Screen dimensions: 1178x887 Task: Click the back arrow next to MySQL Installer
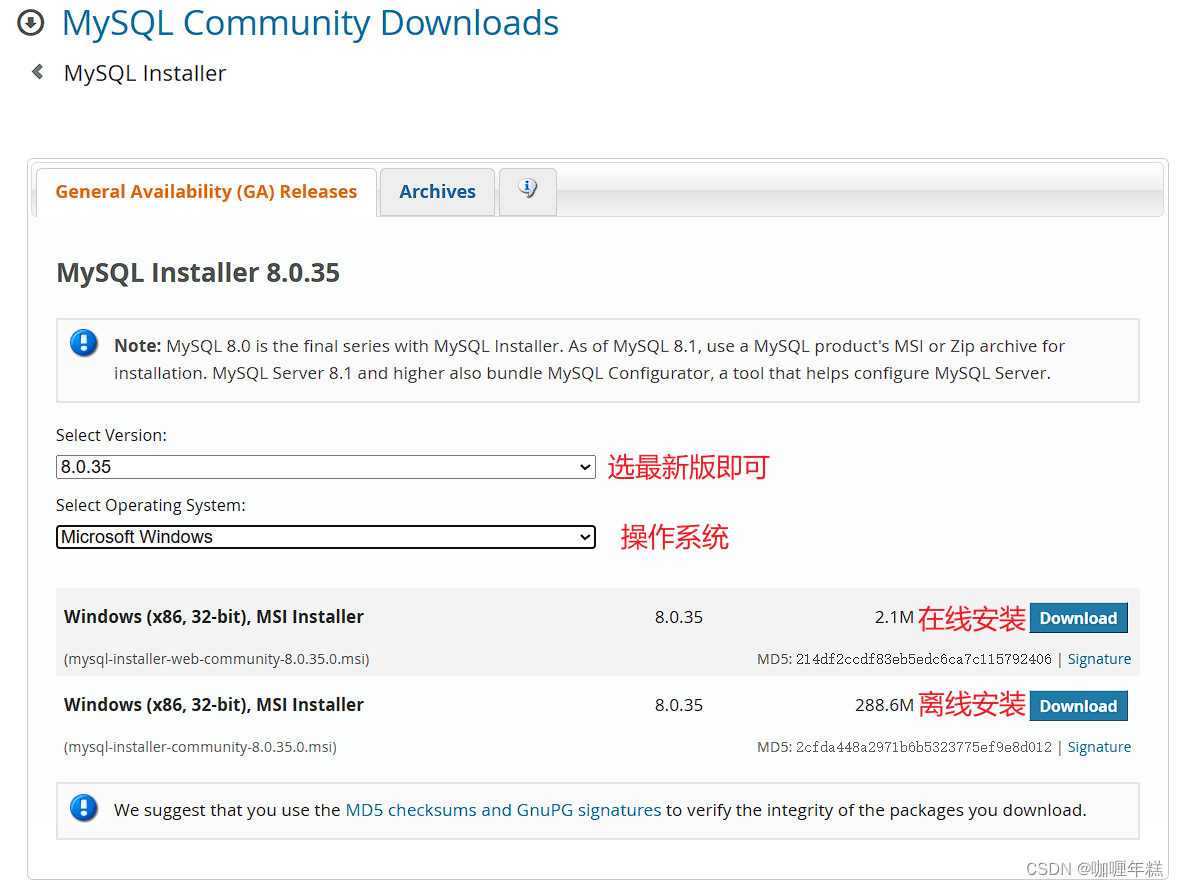pyautogui.click(x=38, y=72)
